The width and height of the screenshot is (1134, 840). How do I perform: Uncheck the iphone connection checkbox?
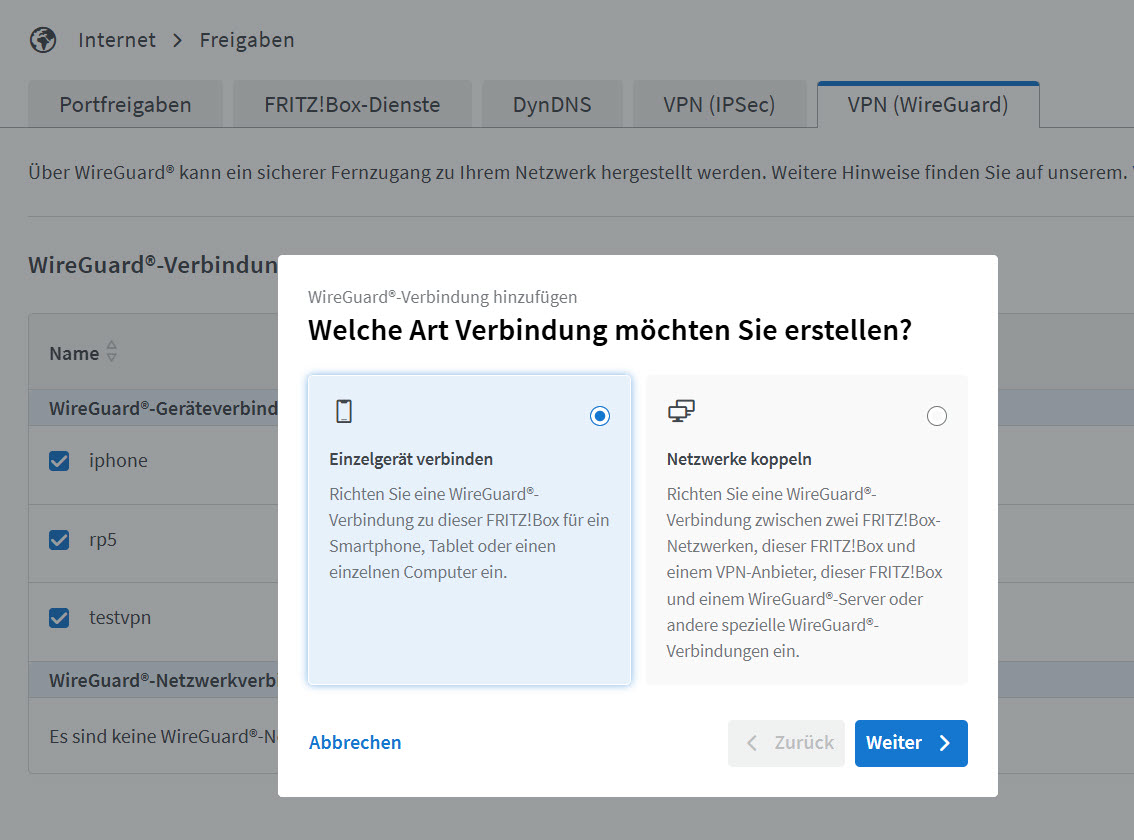click(60, 461)
